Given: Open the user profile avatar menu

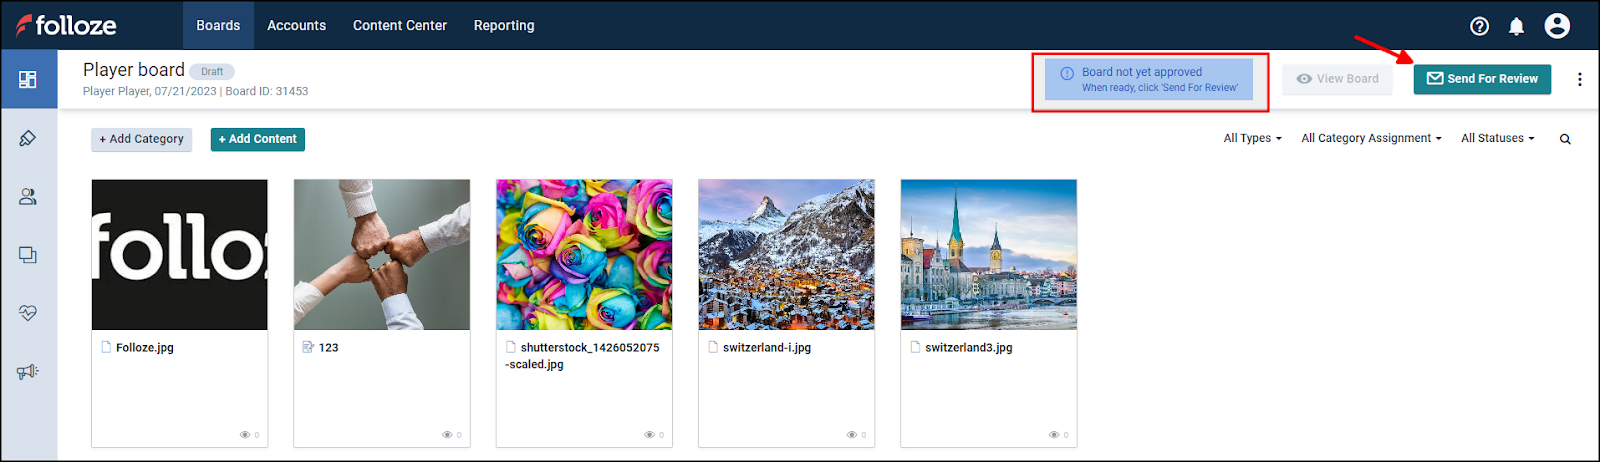Looking at the screenshot, I should pos(1556,26).
